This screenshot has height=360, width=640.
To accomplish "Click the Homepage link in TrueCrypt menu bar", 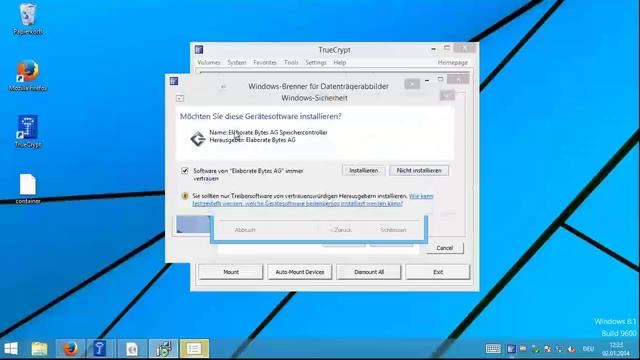I will [x=453, y=62].
